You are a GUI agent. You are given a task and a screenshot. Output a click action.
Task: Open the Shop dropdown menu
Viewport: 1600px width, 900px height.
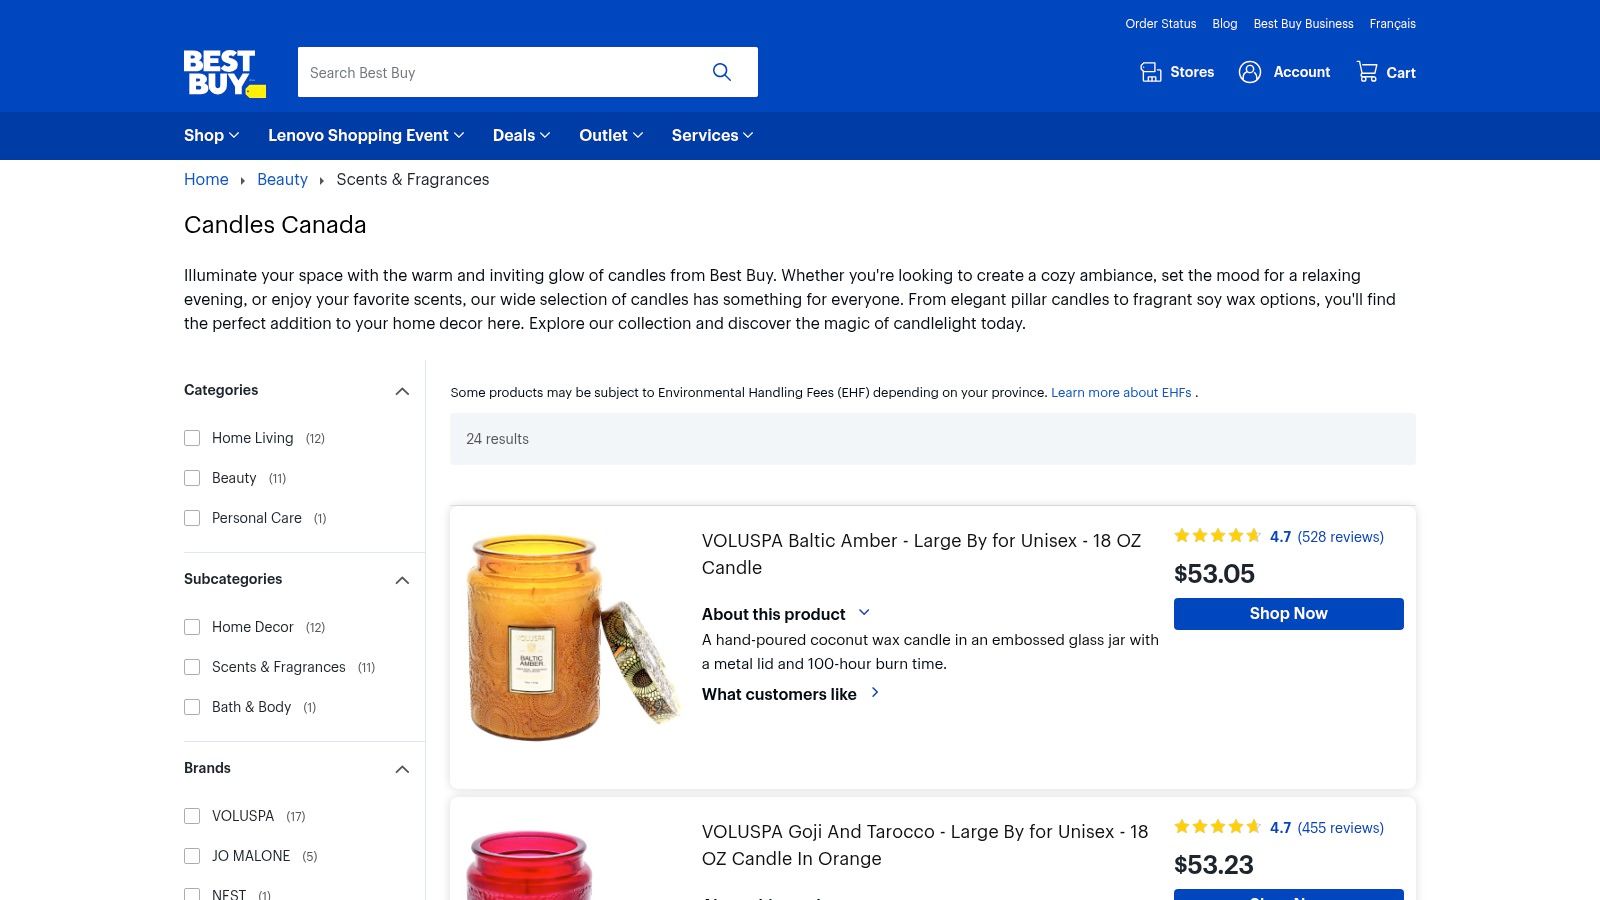click(212, 135)
